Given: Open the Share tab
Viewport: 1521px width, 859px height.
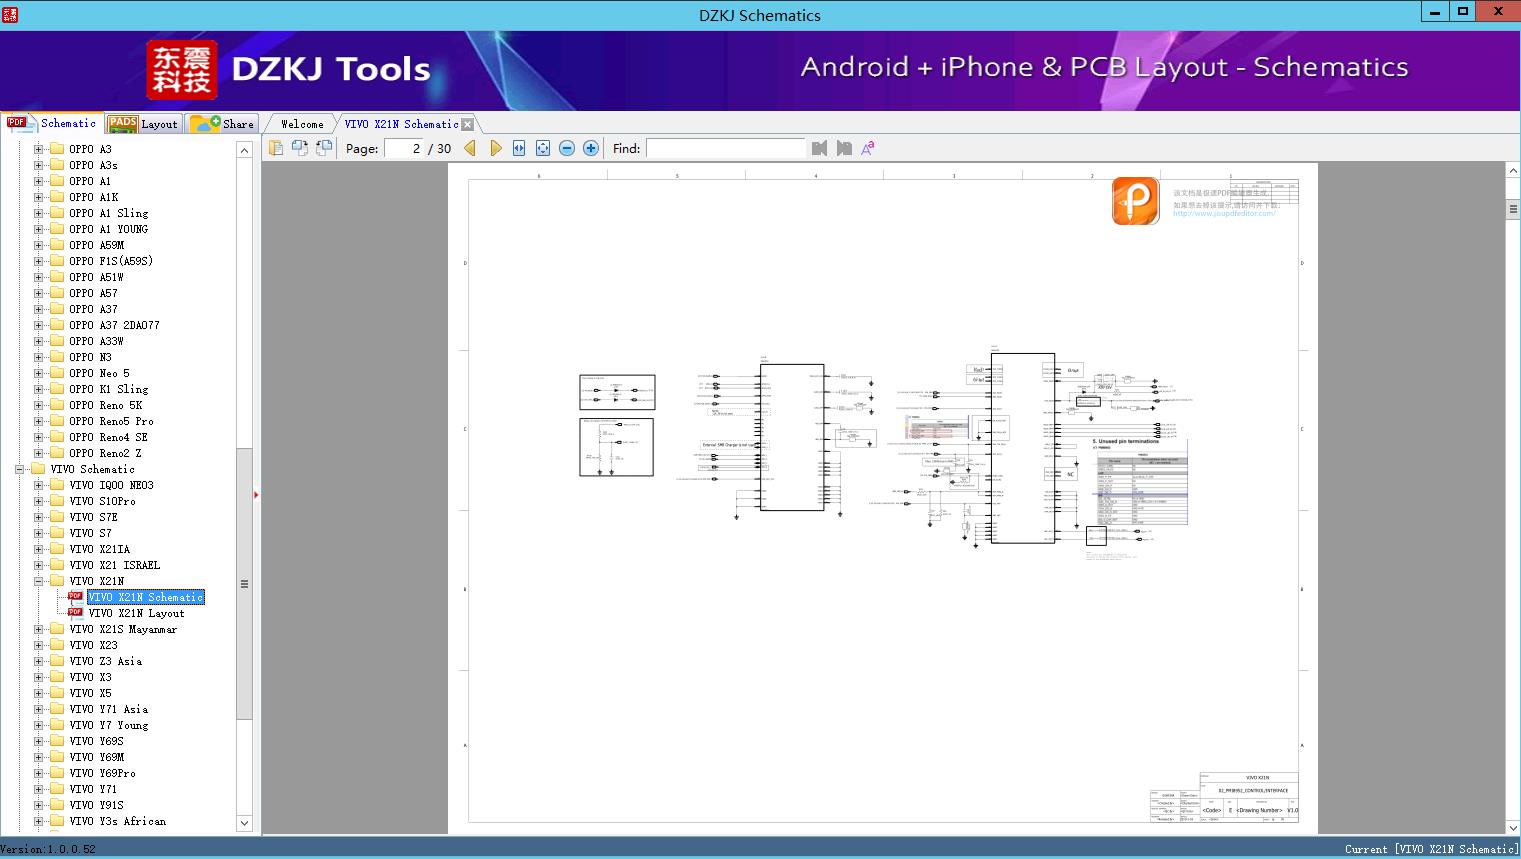Looking at the screenshot, I should 222,124.
